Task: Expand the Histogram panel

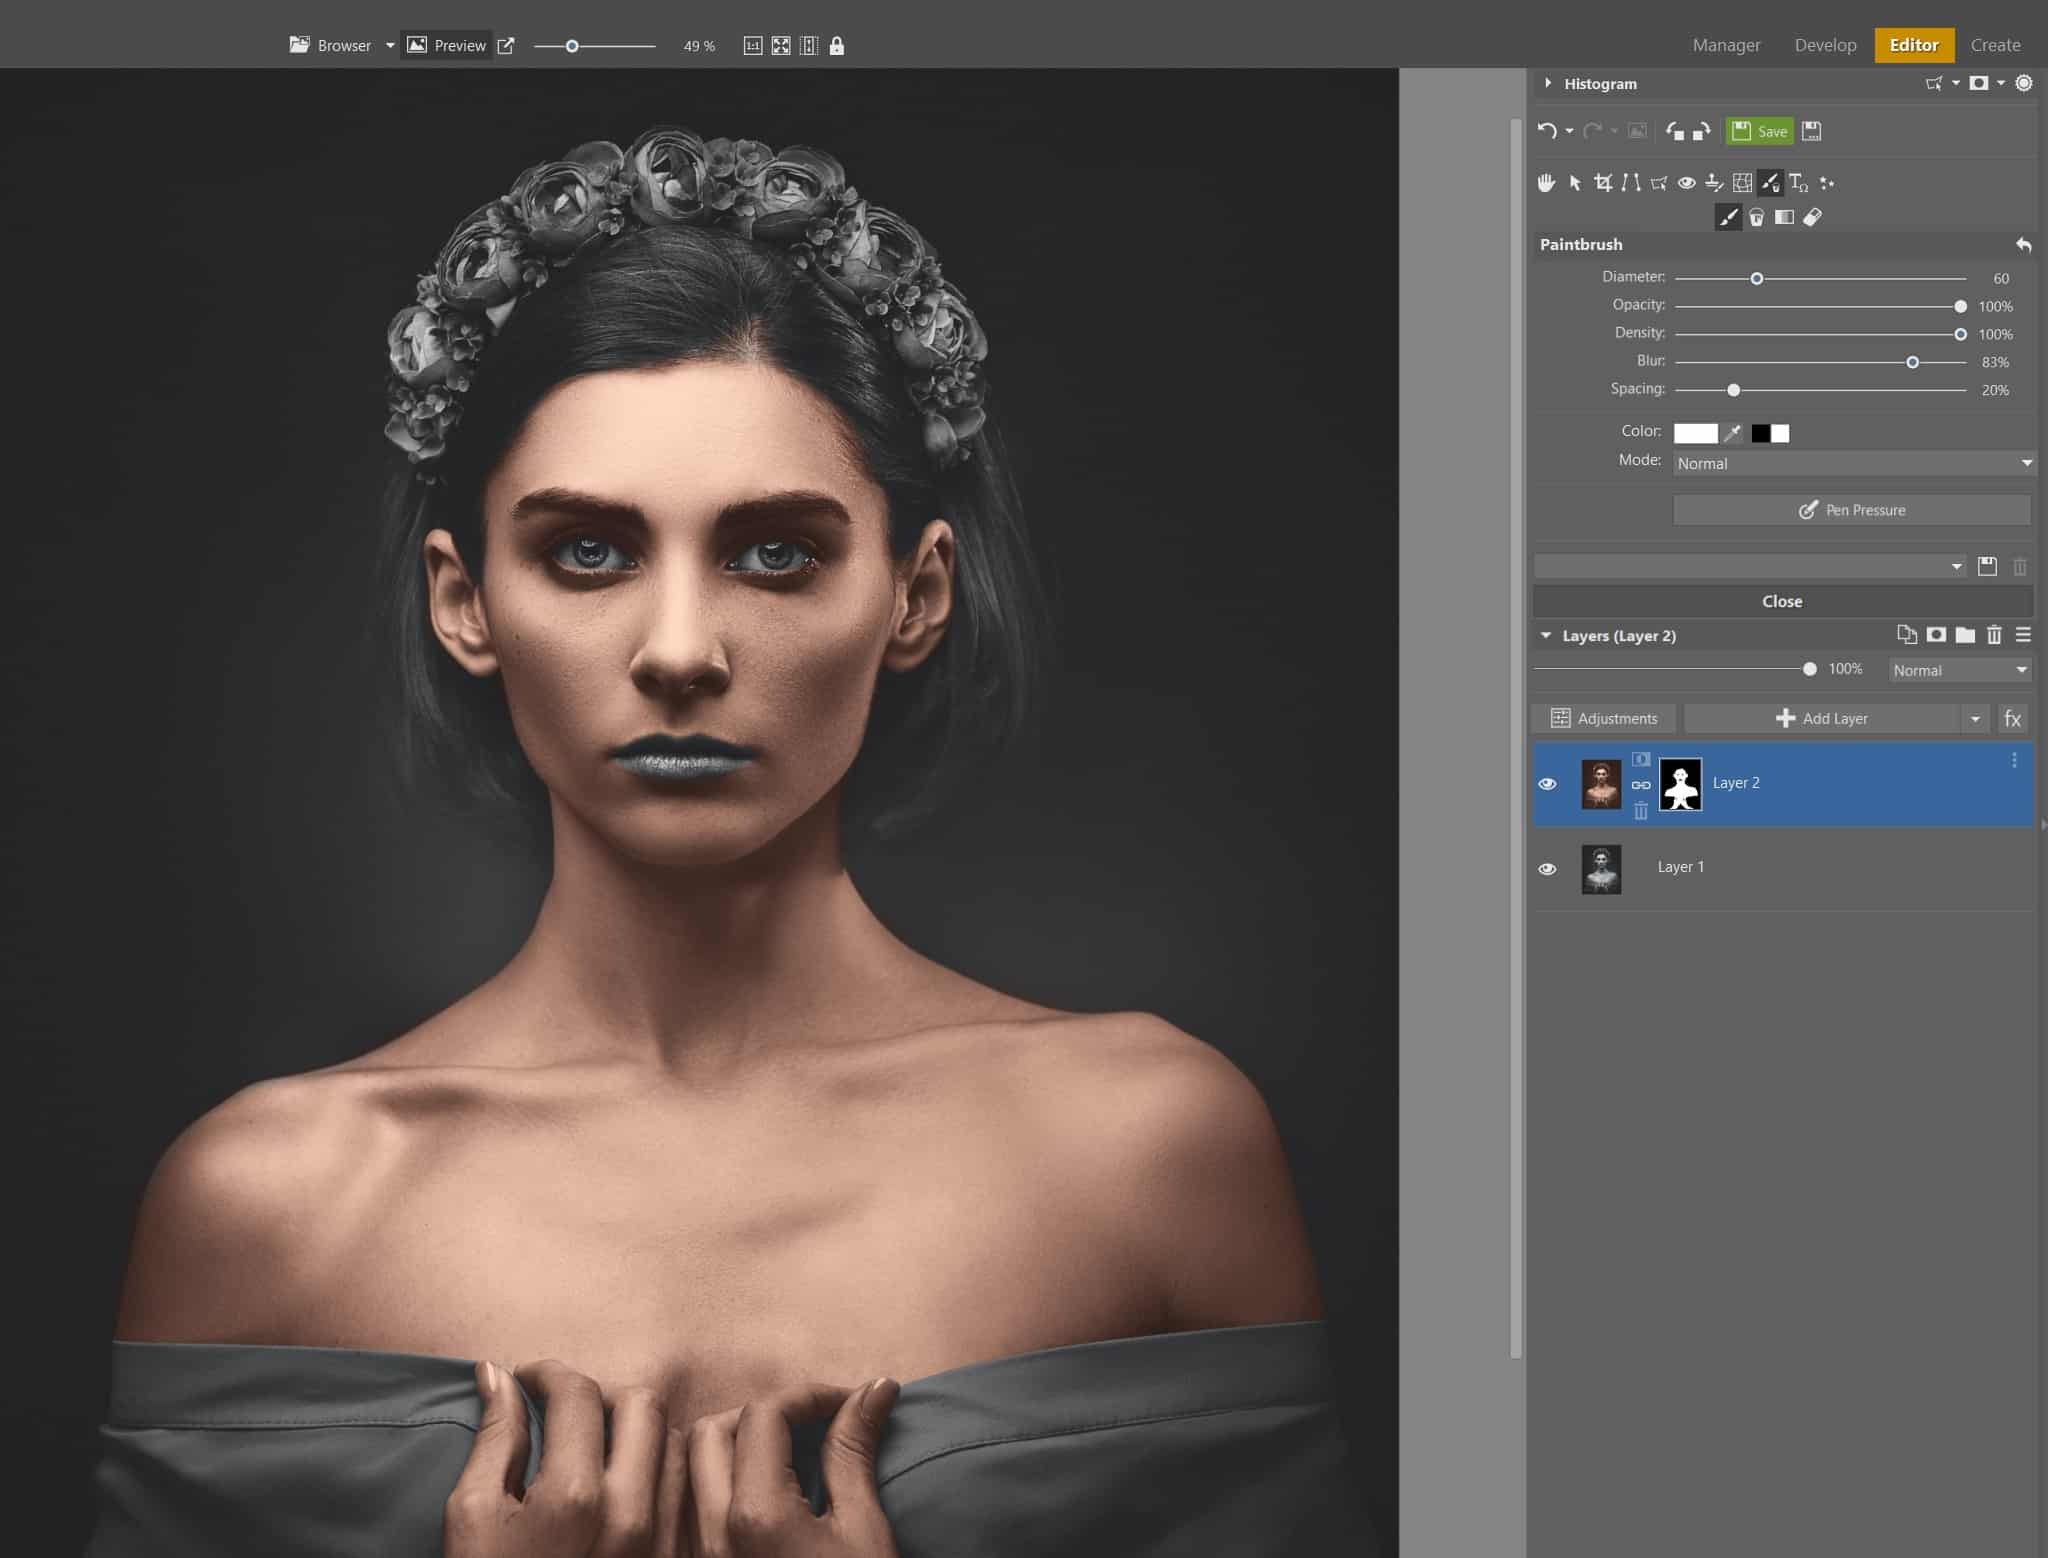Action: point(1546,82)
